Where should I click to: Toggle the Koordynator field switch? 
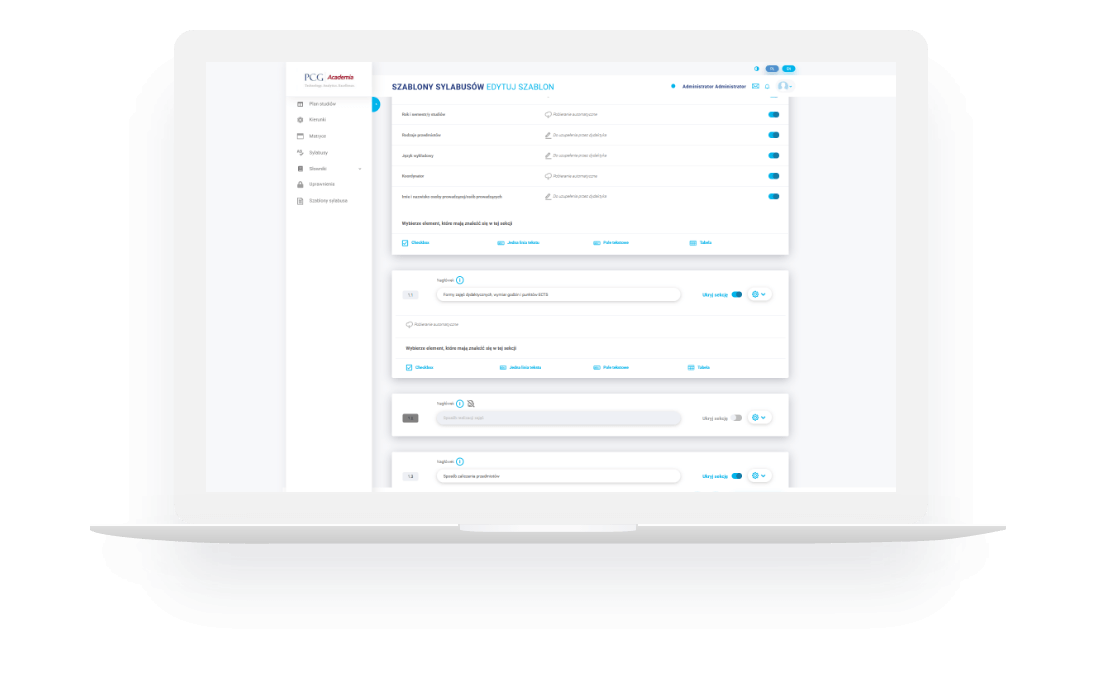tap(773, 176)
